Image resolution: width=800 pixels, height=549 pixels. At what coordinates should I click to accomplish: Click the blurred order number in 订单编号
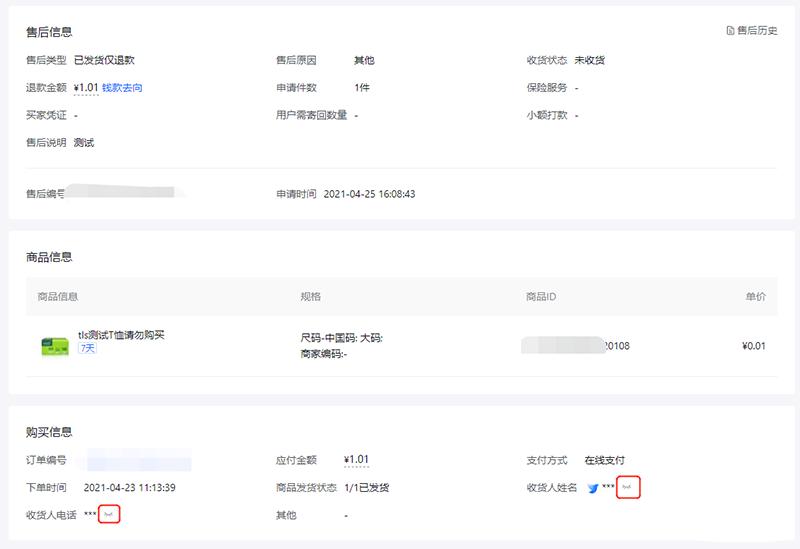click(138, 461)
